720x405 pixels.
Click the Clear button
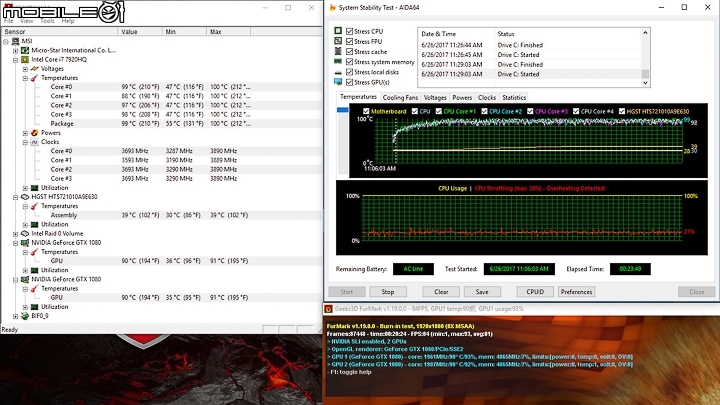(441, 292)
